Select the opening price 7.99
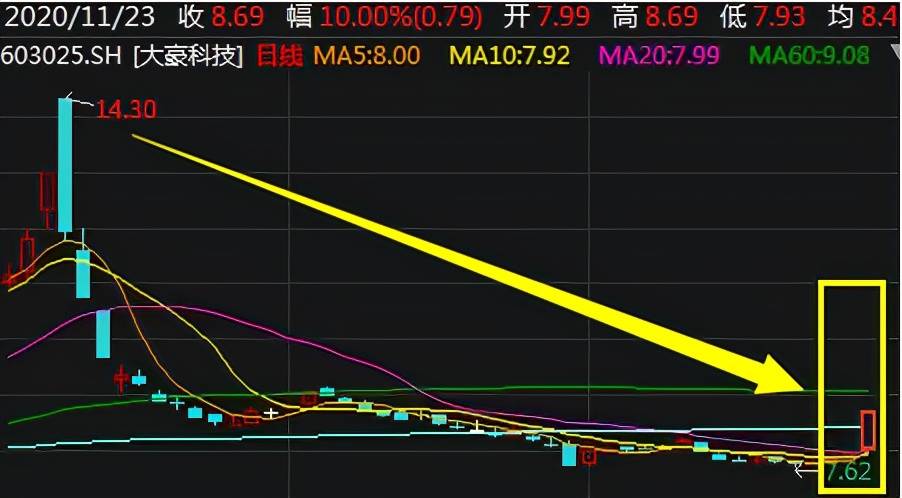The width and height of the screenshot is (902, 498). point(566,17)
